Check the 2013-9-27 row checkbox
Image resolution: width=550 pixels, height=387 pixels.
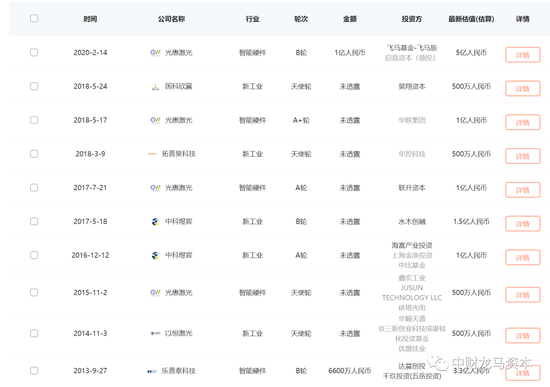[34, 371]
